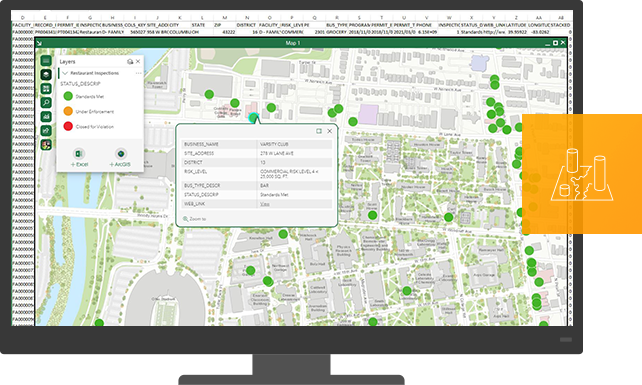Open the magnifier Search tool
The height and width of the screenshot is (385, 642).
(46, 103)
